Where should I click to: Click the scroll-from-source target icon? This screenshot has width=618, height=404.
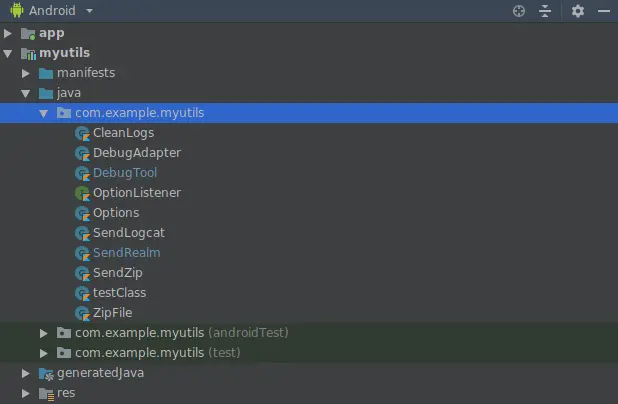518,11
